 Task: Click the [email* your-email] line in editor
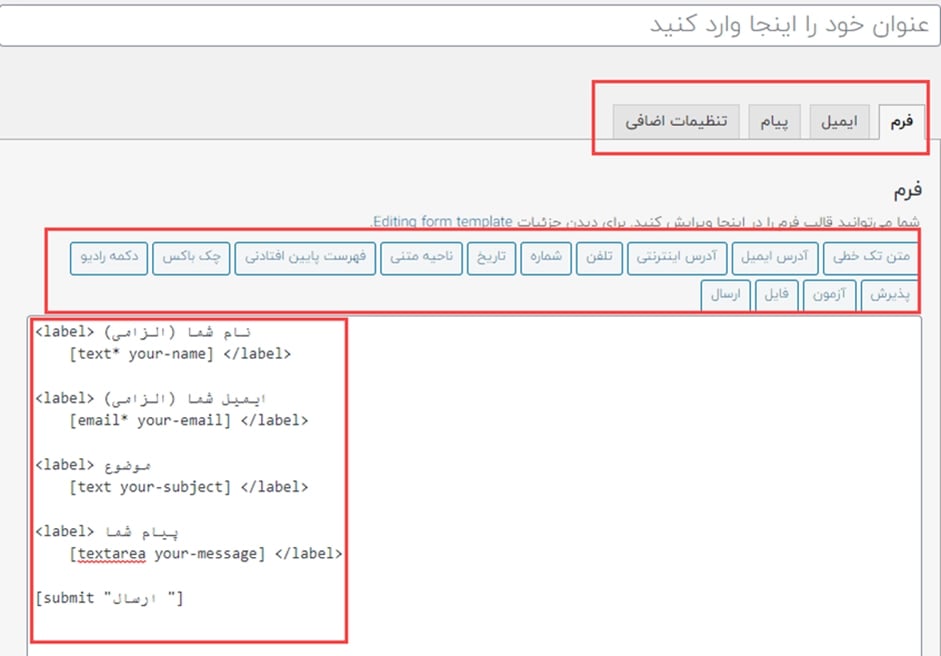click(188, 421)
